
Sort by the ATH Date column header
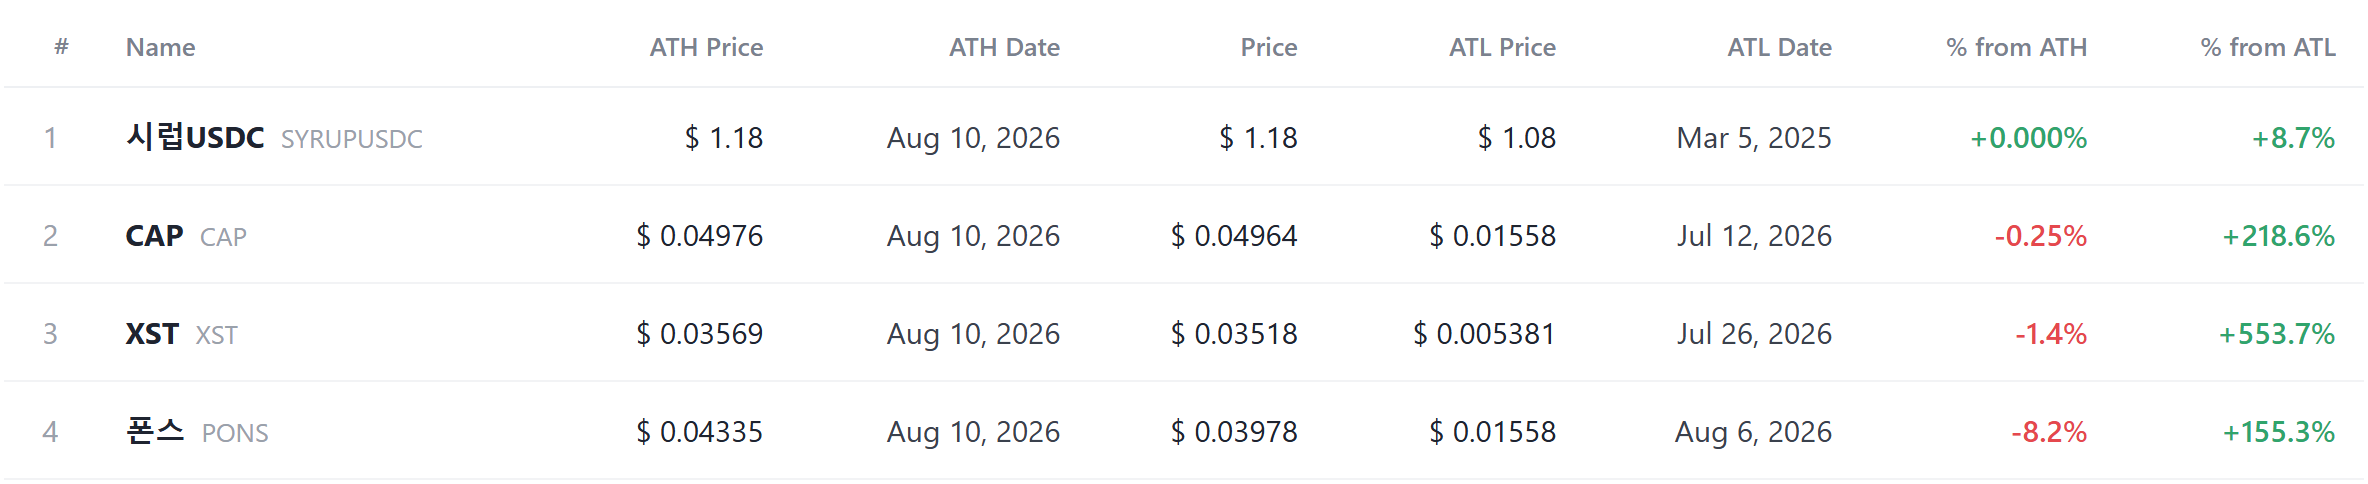(x=1004, y=47)
